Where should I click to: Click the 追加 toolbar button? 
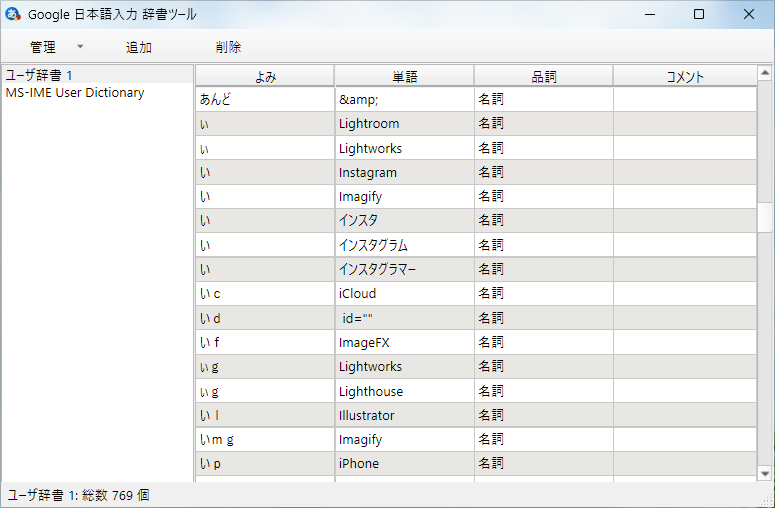(x=139, y=47)
